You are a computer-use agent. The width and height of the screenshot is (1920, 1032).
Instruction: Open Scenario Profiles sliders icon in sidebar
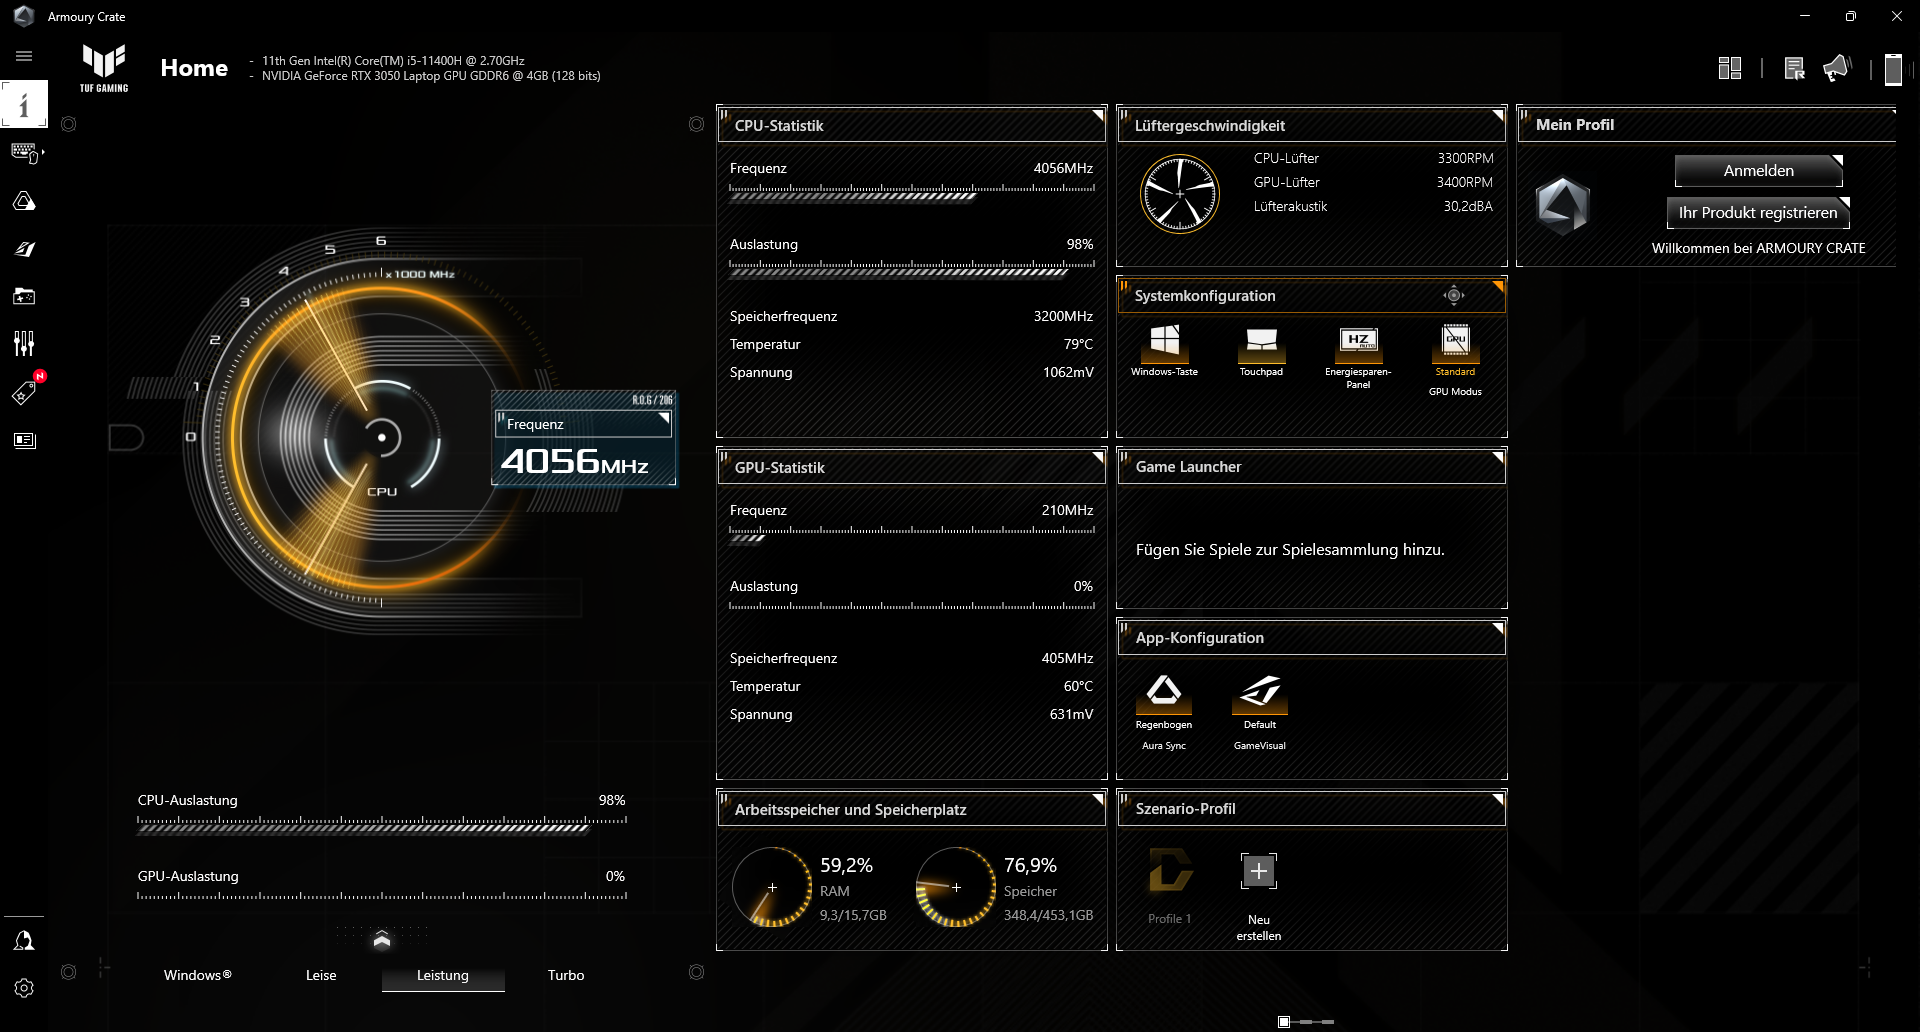pyautogui.click(x=24, y=344)
